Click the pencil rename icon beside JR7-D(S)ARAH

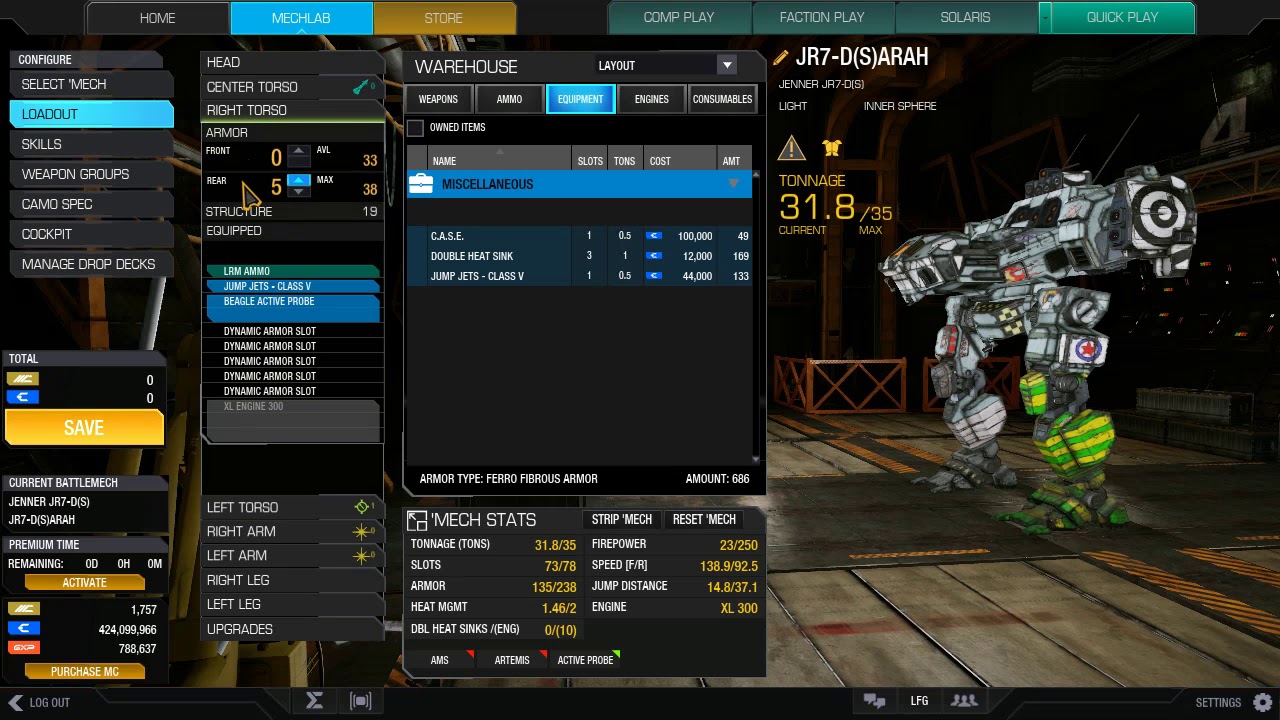(x=780, y=58)
